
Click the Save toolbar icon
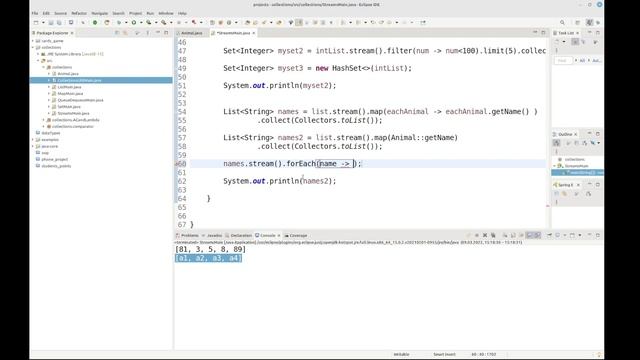point(51,22)
